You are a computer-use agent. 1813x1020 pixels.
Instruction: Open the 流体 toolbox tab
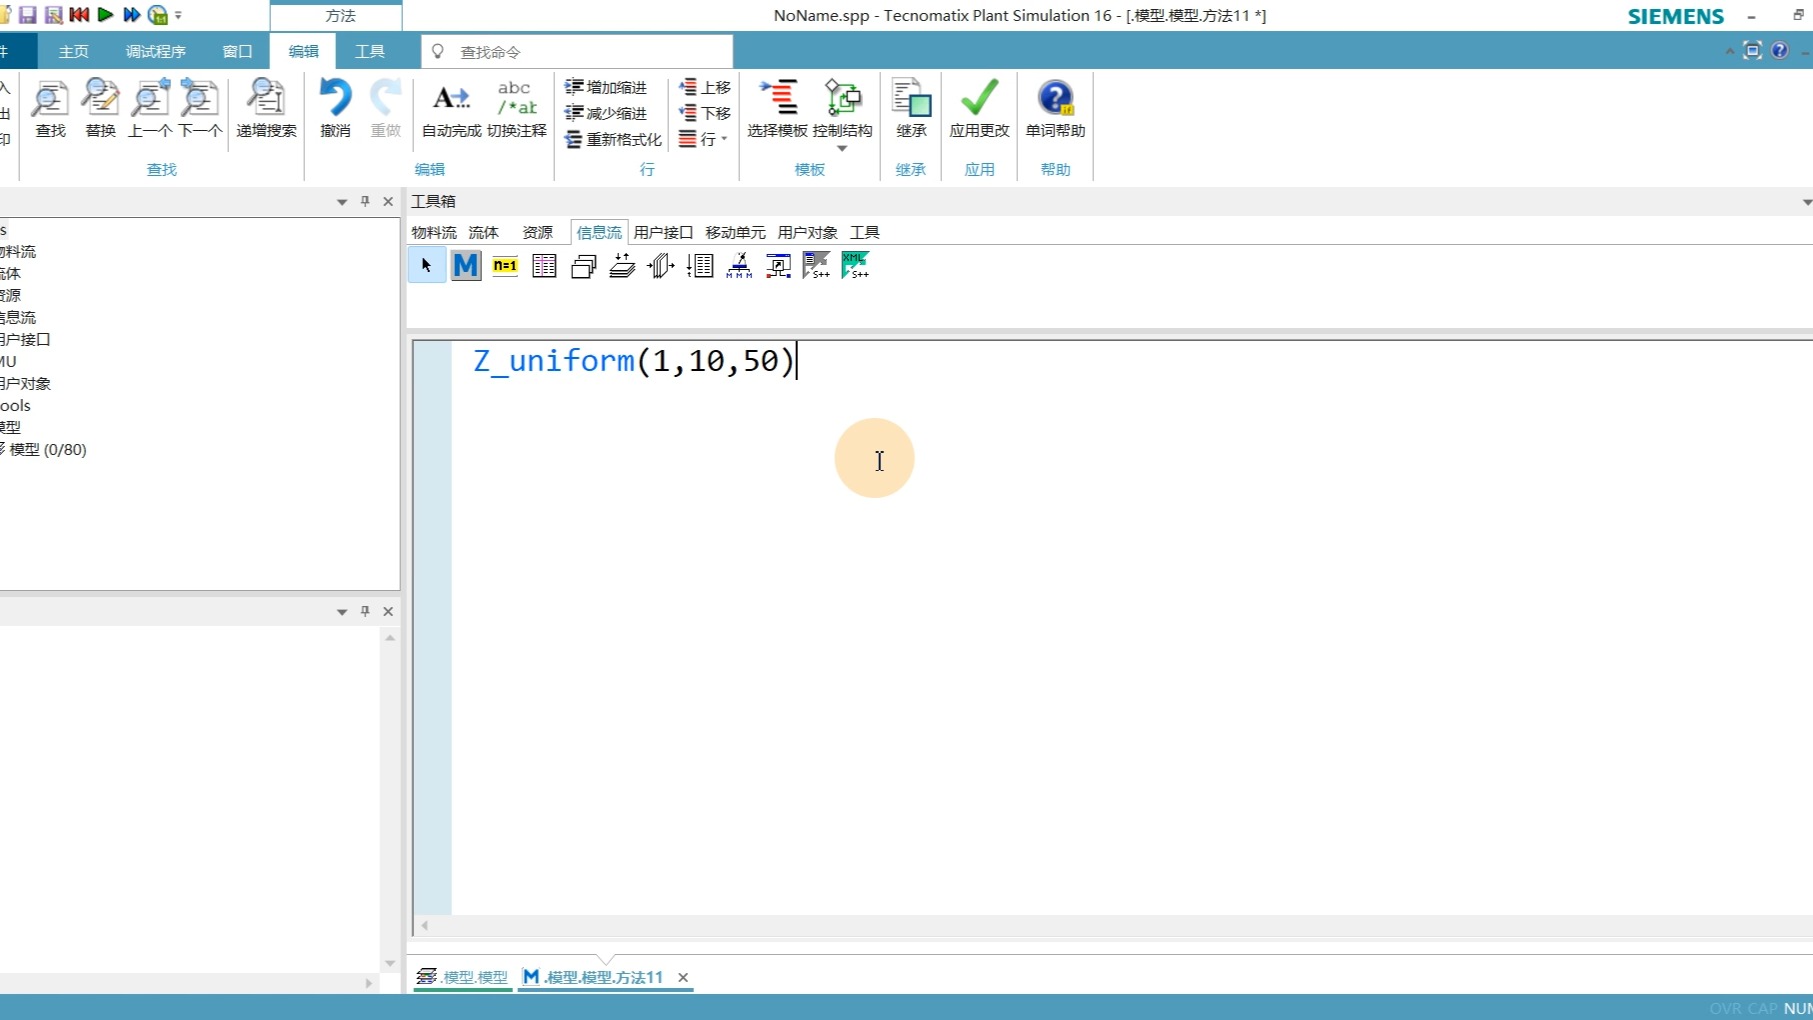pos(483,232)
